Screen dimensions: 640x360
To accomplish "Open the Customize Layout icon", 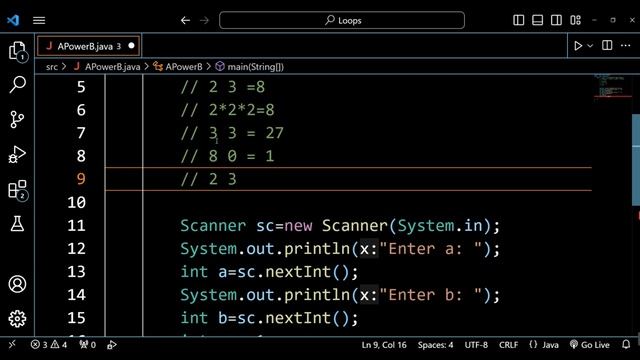I will tap(576, 20).
